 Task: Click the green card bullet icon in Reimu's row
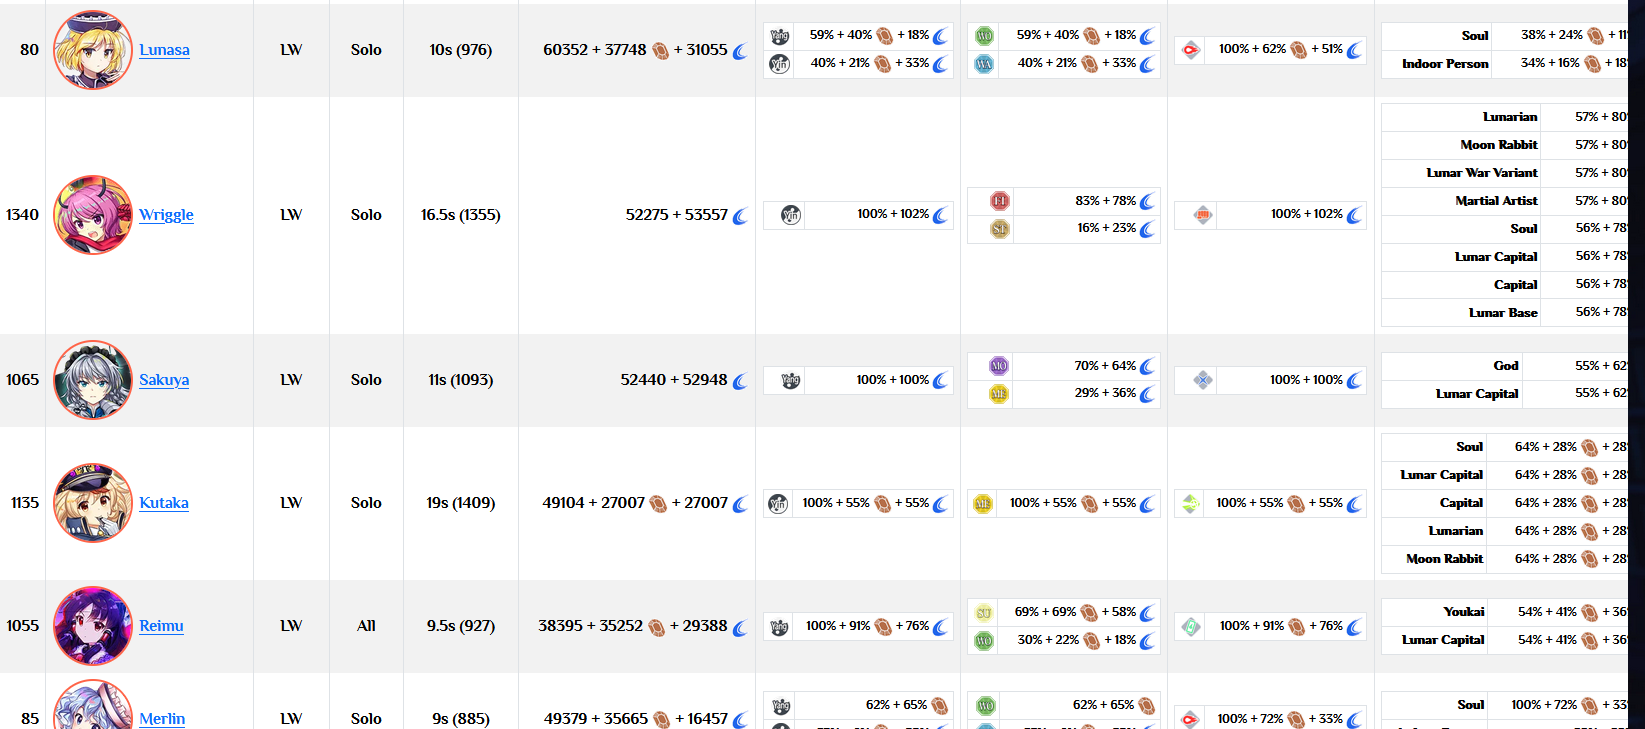click(x=1190, y=627)
